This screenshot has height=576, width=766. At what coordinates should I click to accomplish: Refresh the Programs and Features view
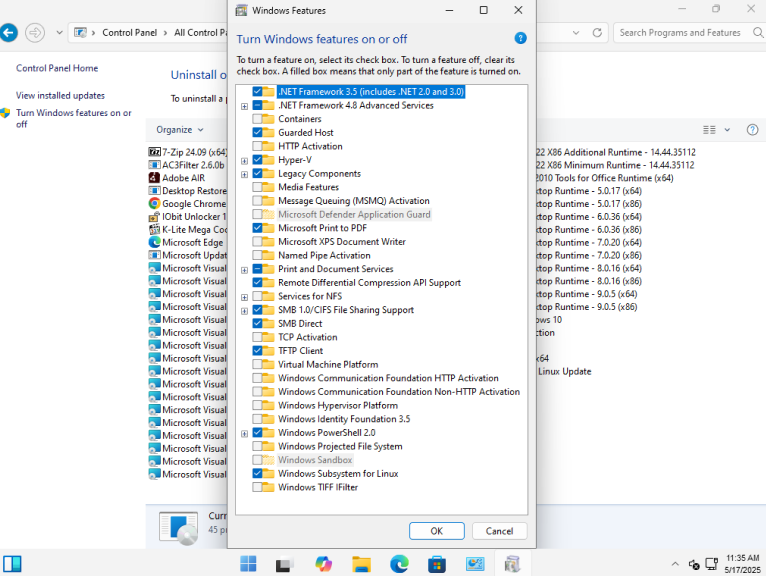[597, 33]
